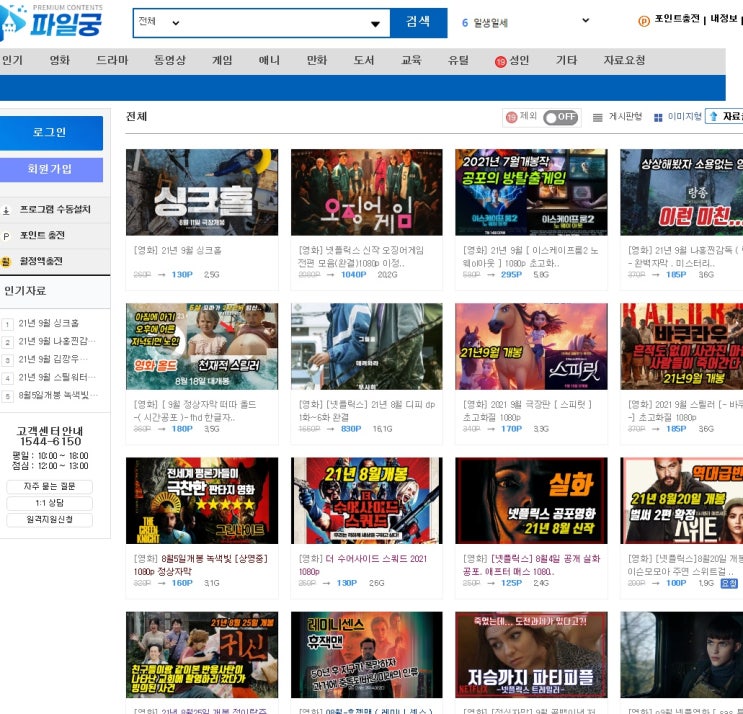This screenshot has height=714, width=743.
Task: Open the DP 디피 drama thumbnail
Action: click(367, 347)
